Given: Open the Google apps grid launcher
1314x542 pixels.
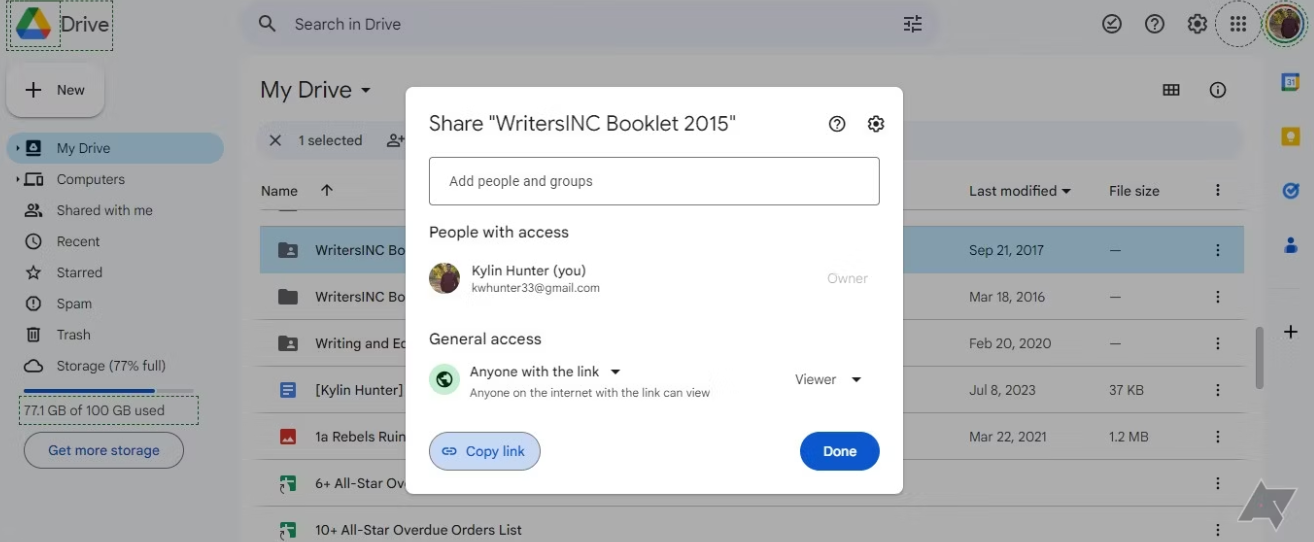Looking at the screenshot, I should pyautogui.click(x=1238, y=24).
